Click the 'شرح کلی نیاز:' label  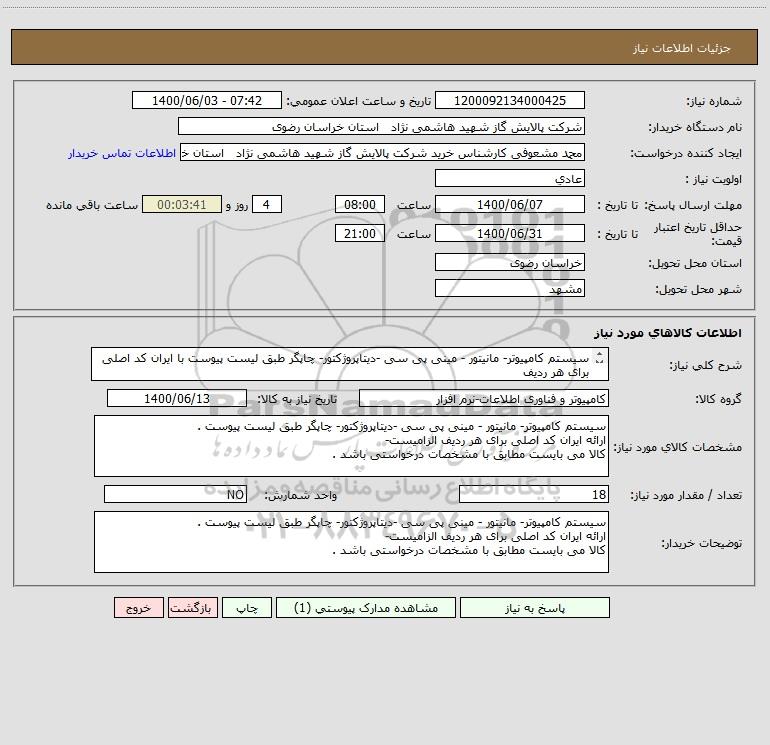(706, 365)
